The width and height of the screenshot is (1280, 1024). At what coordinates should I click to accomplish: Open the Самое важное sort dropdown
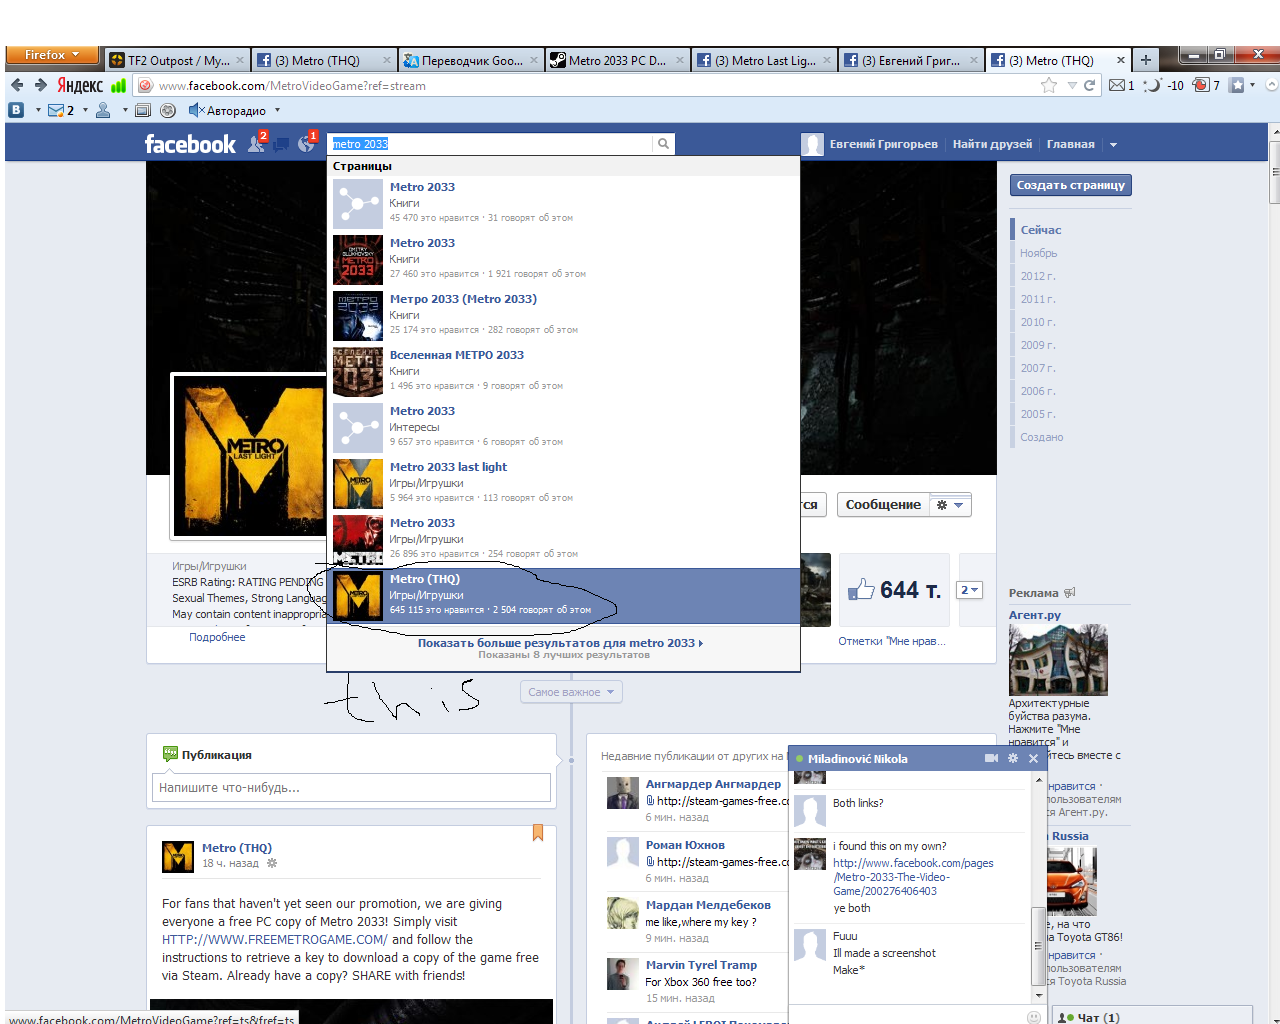pyautogui.click(x=572, y=692)
